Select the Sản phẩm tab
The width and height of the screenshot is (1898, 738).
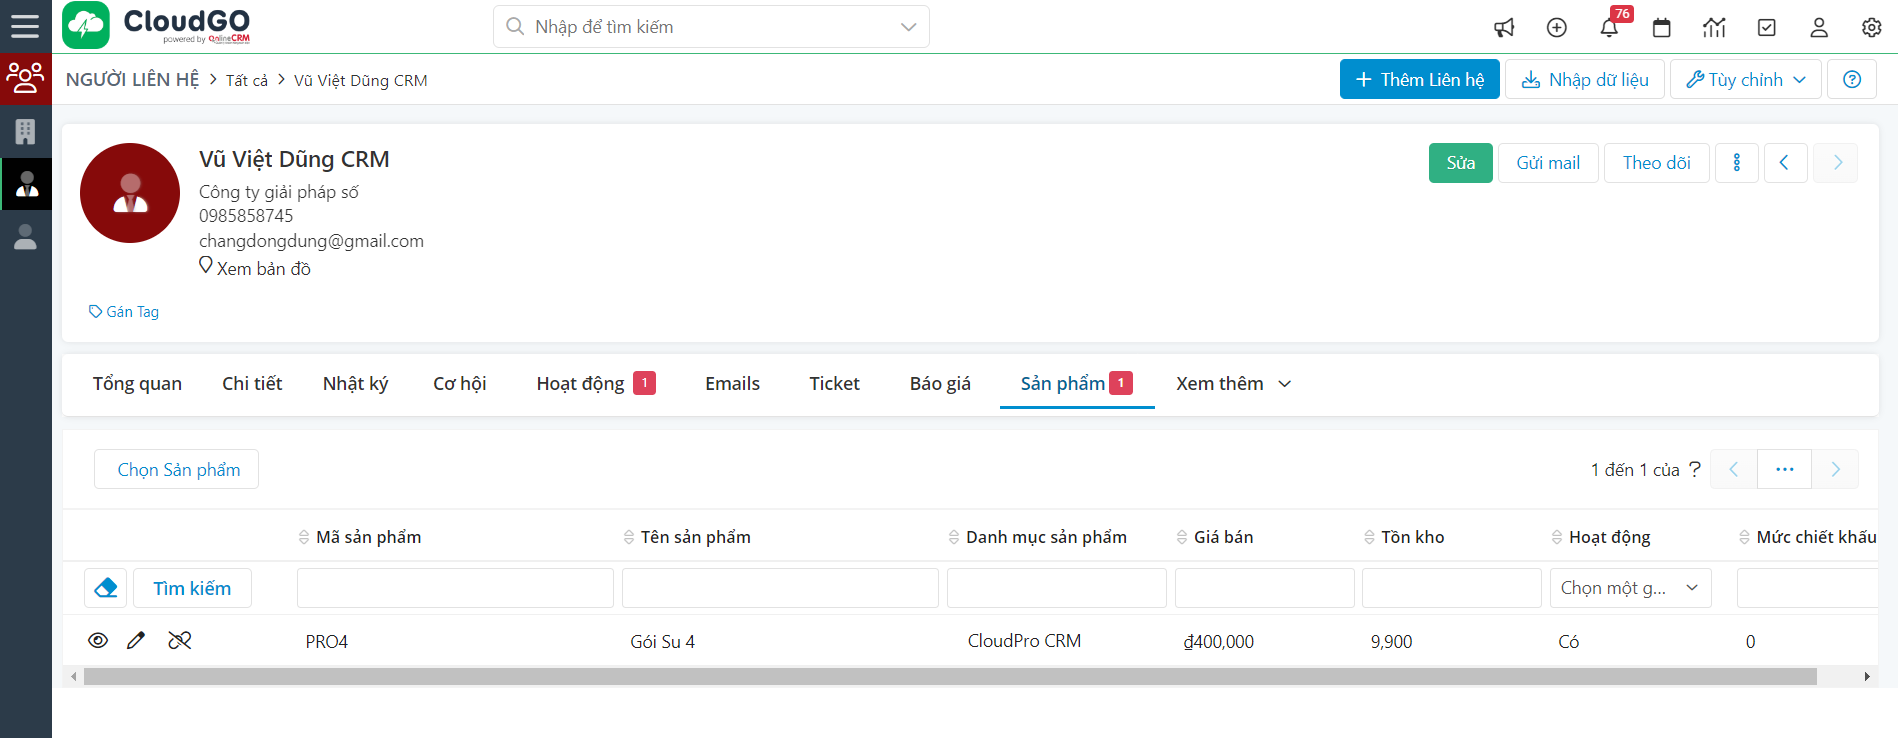pyautogui.click(x=1076, y=384)
